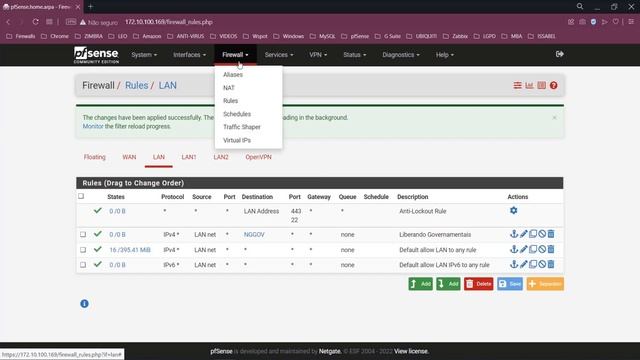
Task: Reload the page with browser refresh icon
Action: pos(36,22)
